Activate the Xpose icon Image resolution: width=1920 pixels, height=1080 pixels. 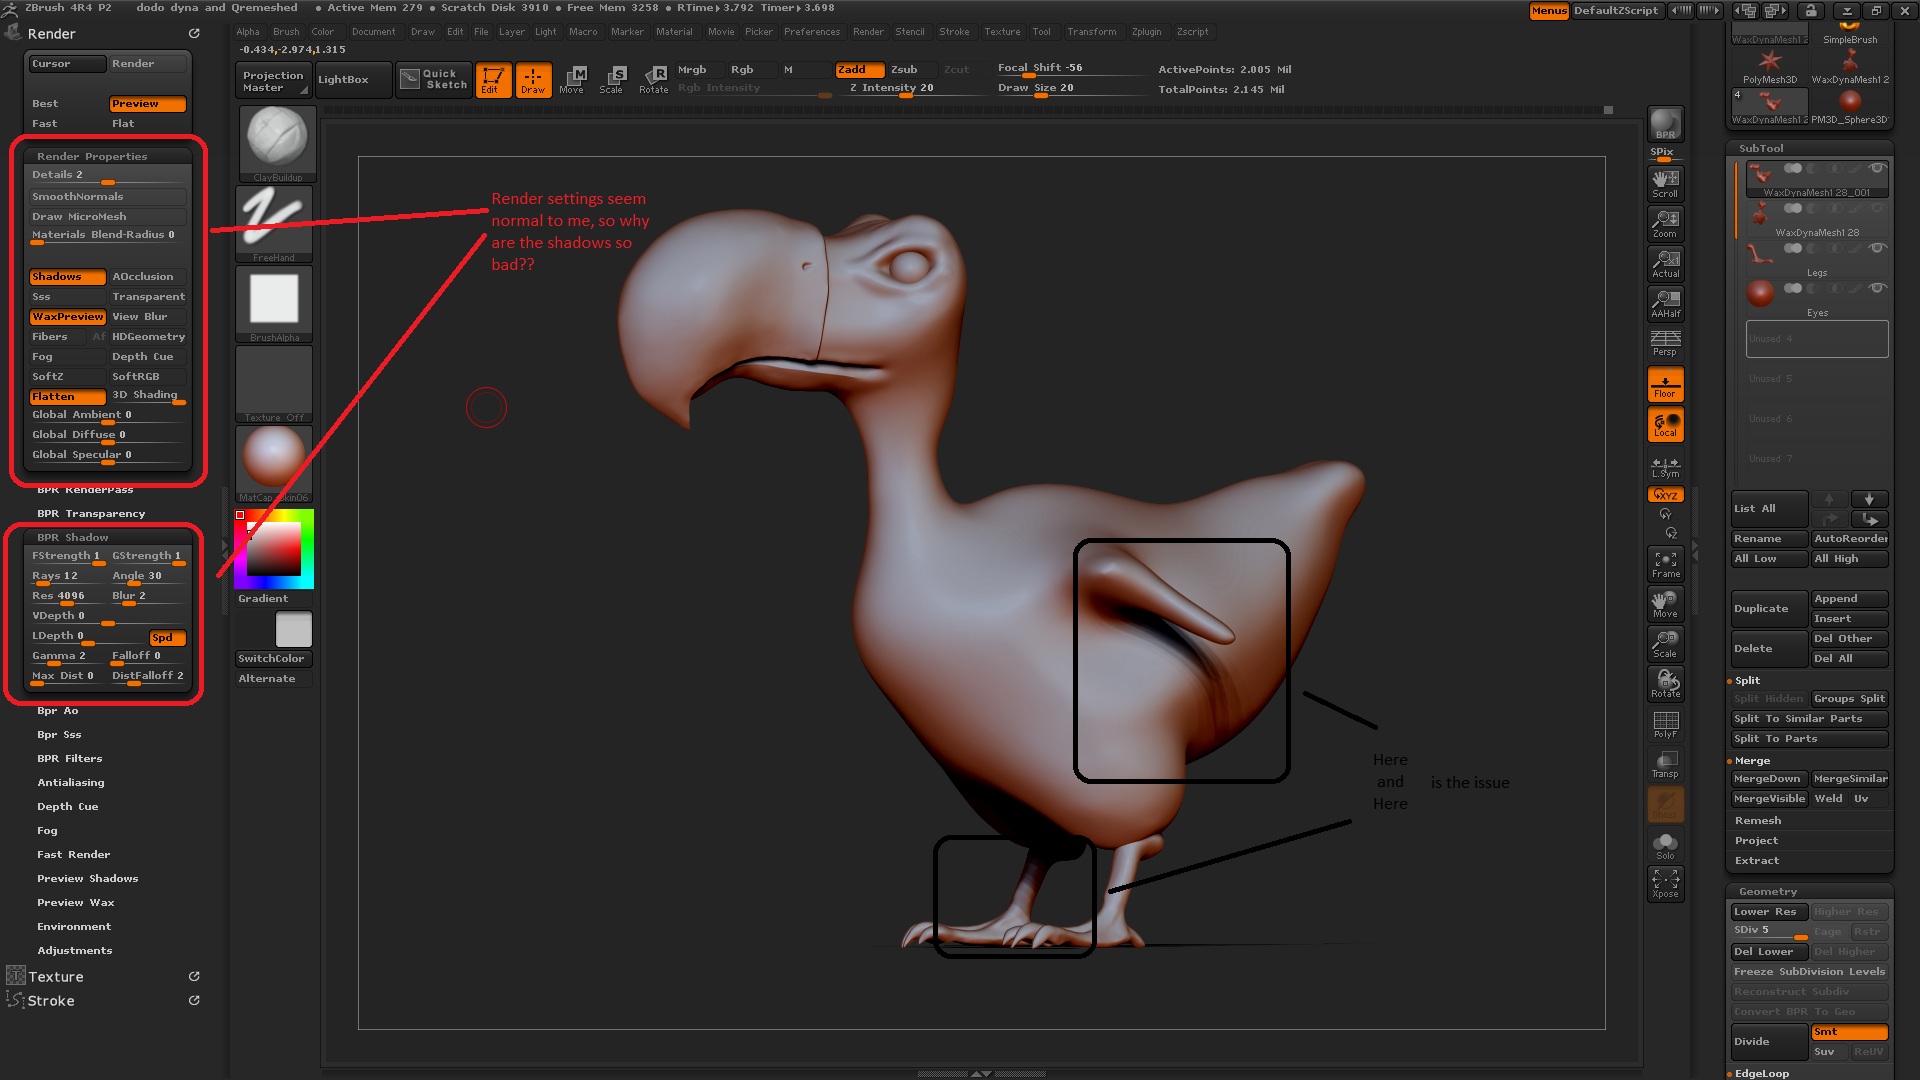point(1665,883)
